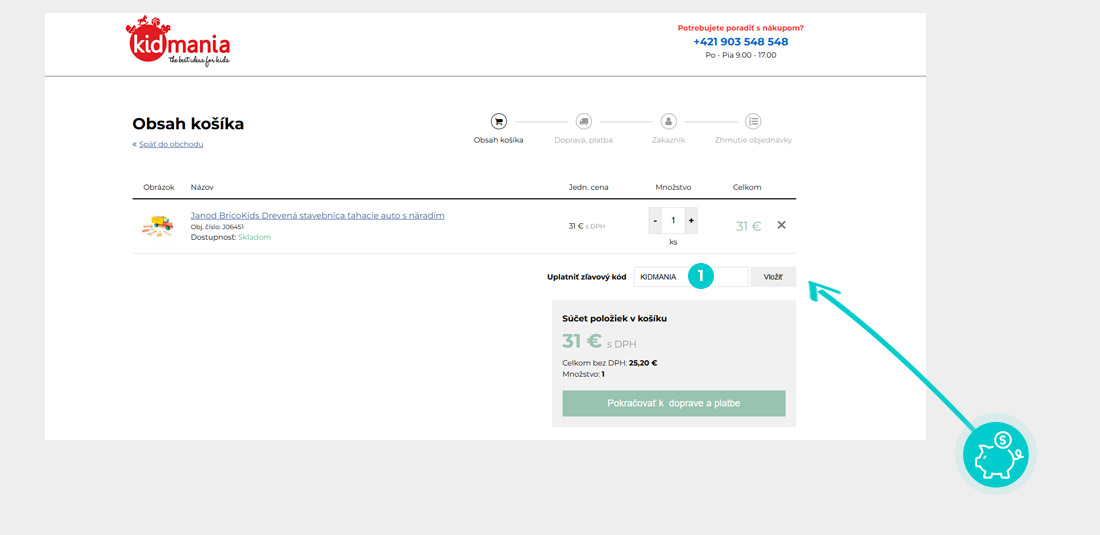
Task: Click the phone number +421 903 548 548
Action: coord(740,42)
